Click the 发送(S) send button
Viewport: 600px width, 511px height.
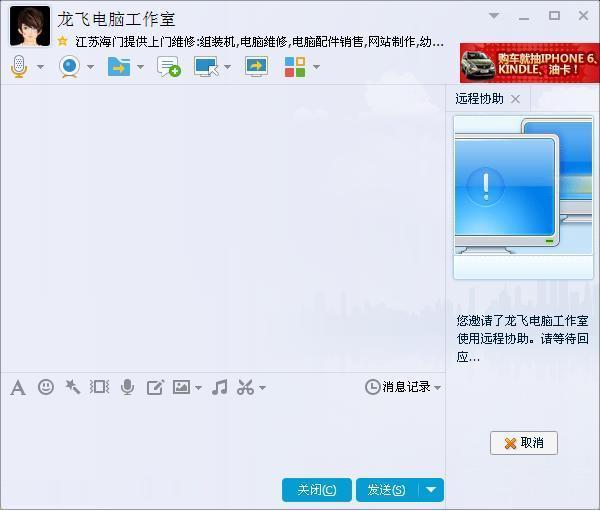click(x=387, y=490)
